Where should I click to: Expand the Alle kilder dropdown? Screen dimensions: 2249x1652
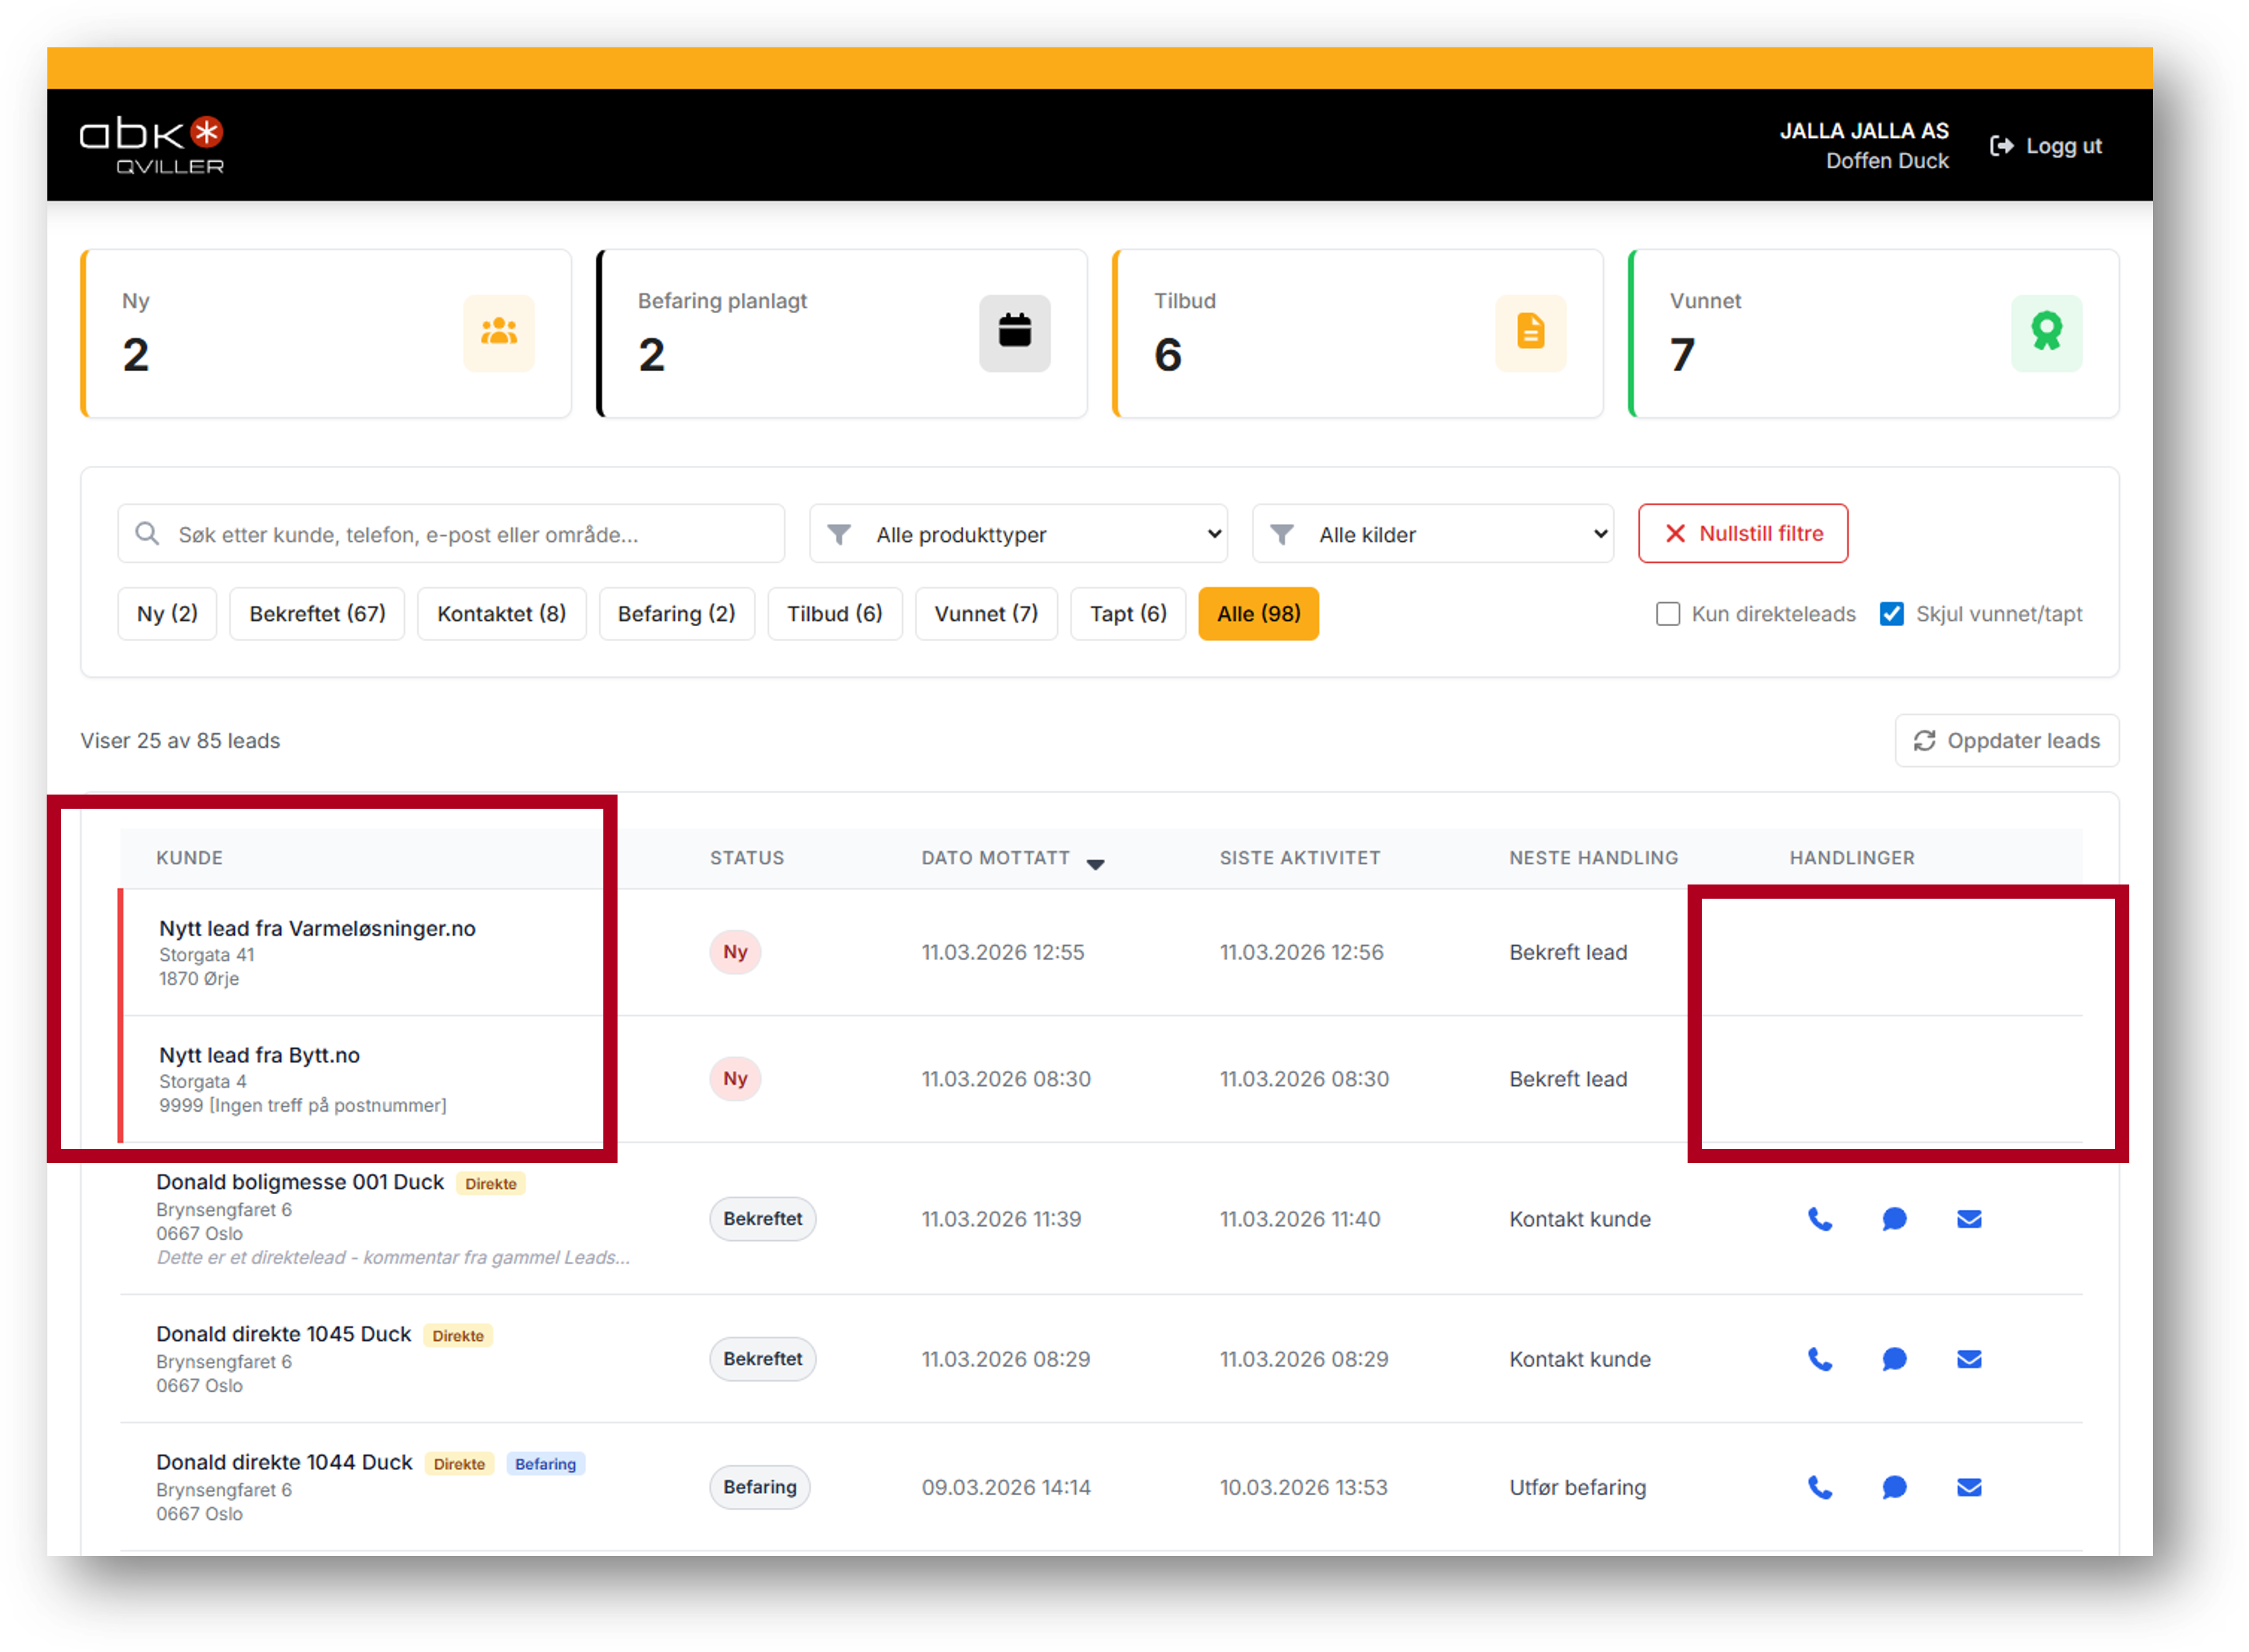pyautogui.click(x=1432, y=534)
